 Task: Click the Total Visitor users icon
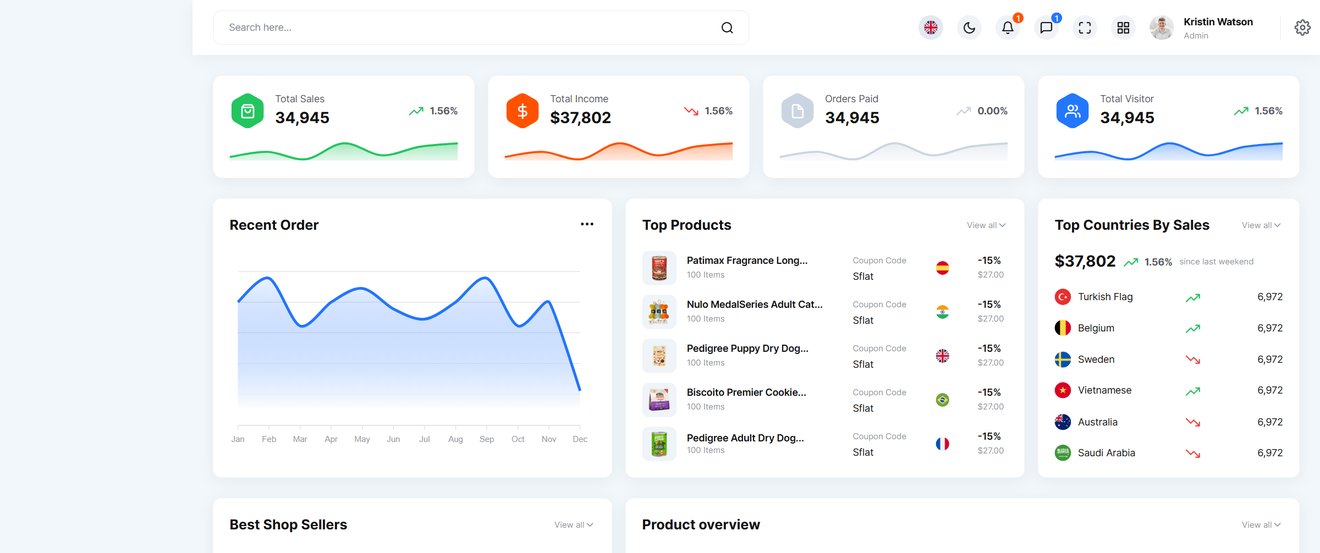click(1072, 111)
